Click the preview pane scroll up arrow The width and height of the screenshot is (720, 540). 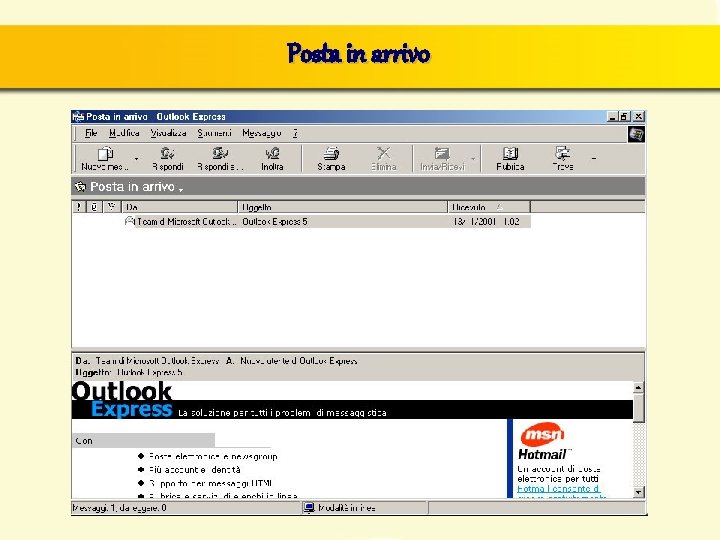638,388
